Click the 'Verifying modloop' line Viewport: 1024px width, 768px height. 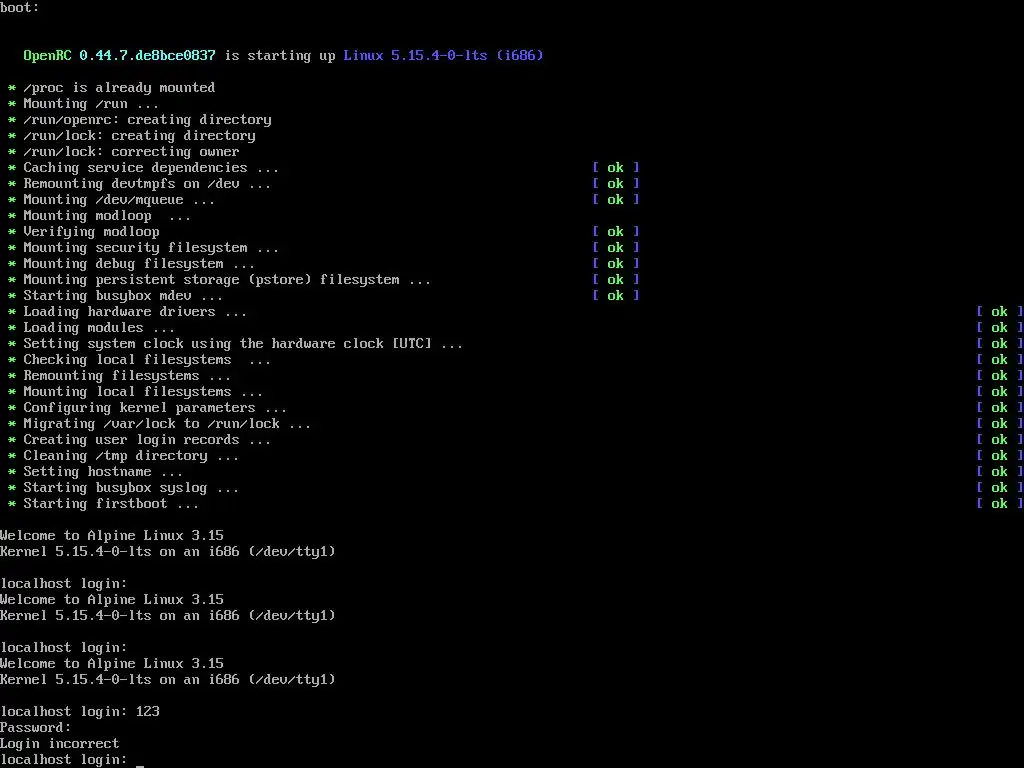click(x=91, y=232)
